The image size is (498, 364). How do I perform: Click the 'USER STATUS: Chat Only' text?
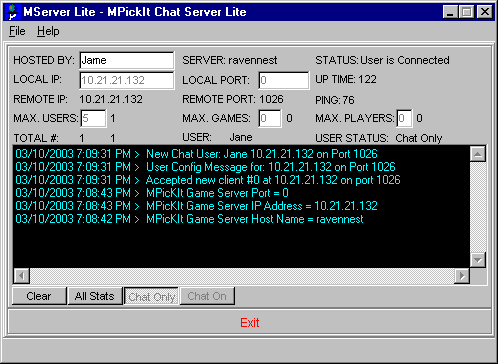[x=379, y=138]
